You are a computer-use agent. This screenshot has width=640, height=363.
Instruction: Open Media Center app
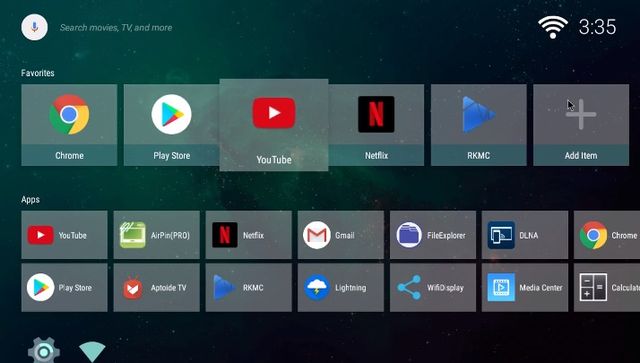(x=525, y=287)
